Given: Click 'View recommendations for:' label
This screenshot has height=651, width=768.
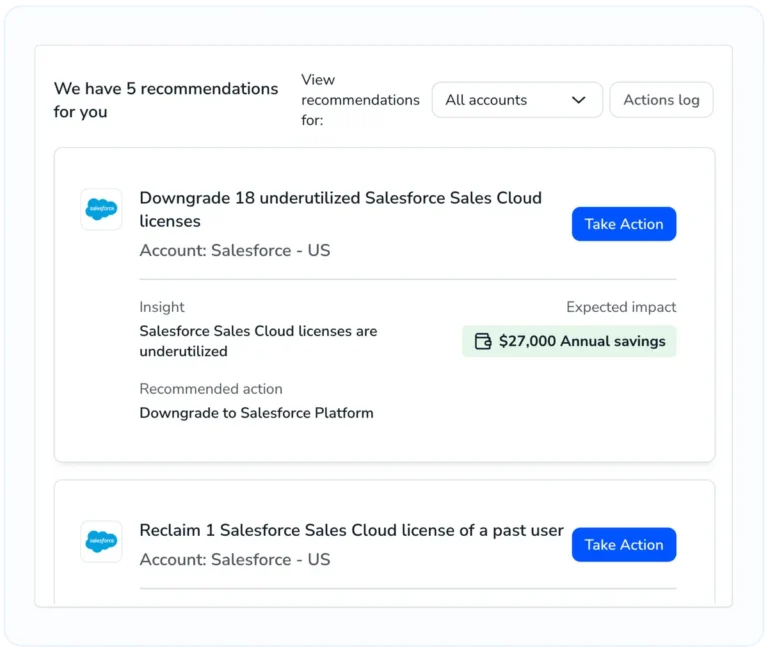Looking at the screenshot, I should (360, 100).
